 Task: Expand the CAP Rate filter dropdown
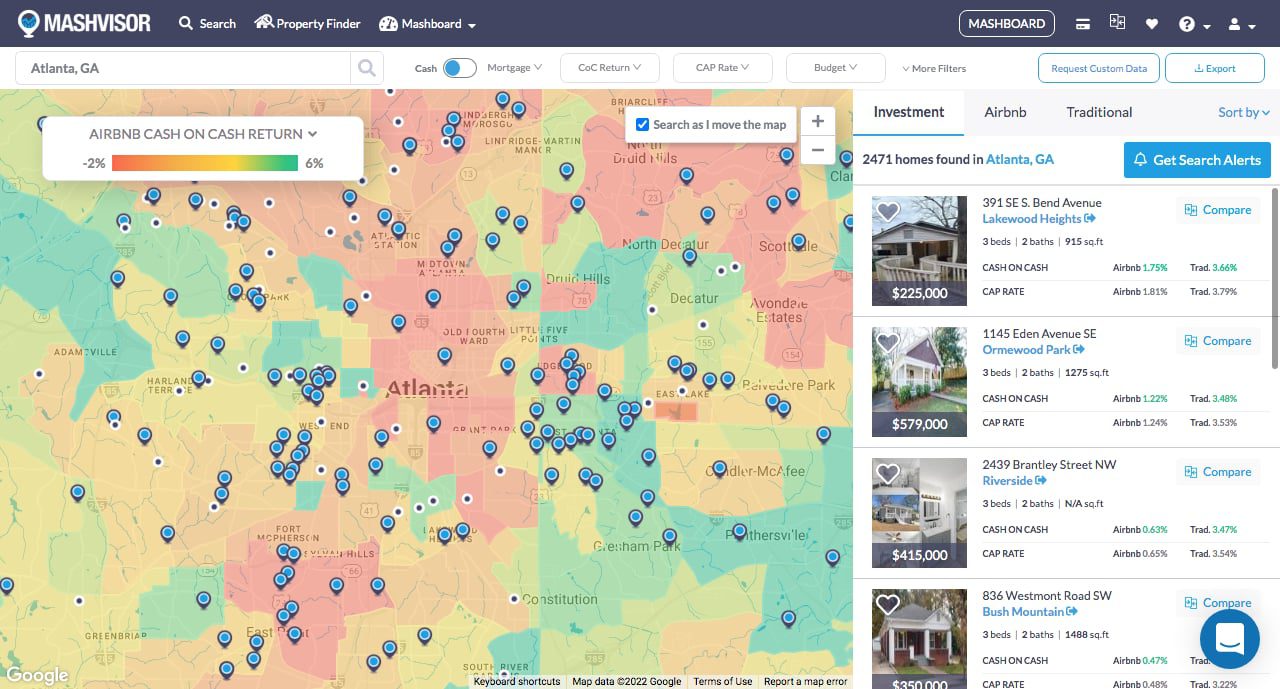pyautogui.click(x=722, y=68)
